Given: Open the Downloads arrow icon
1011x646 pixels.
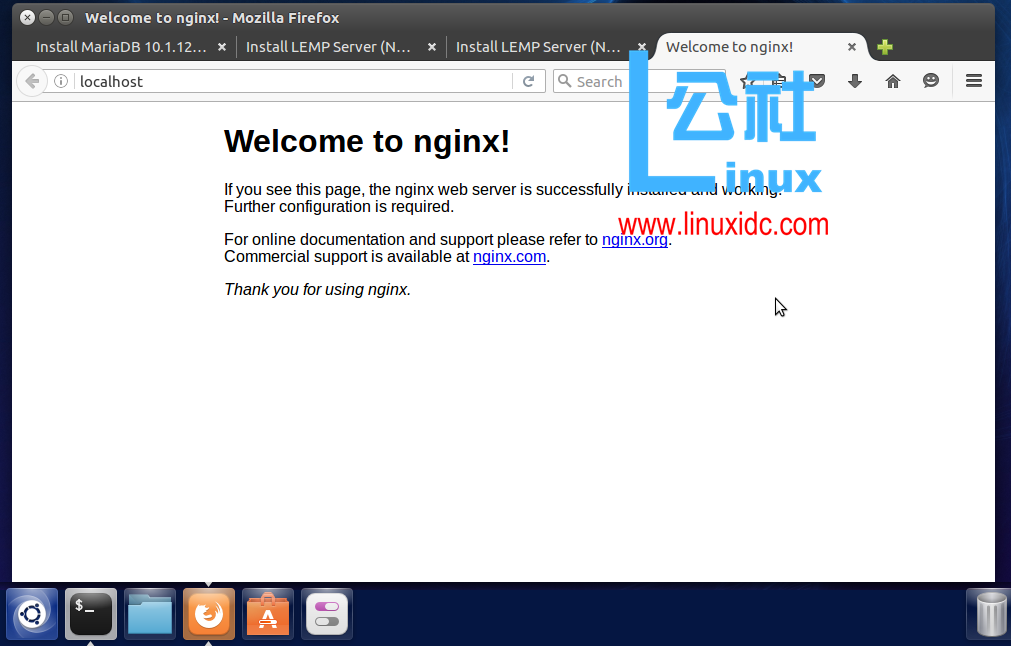Looking at the screenshot, I should 854,81.
